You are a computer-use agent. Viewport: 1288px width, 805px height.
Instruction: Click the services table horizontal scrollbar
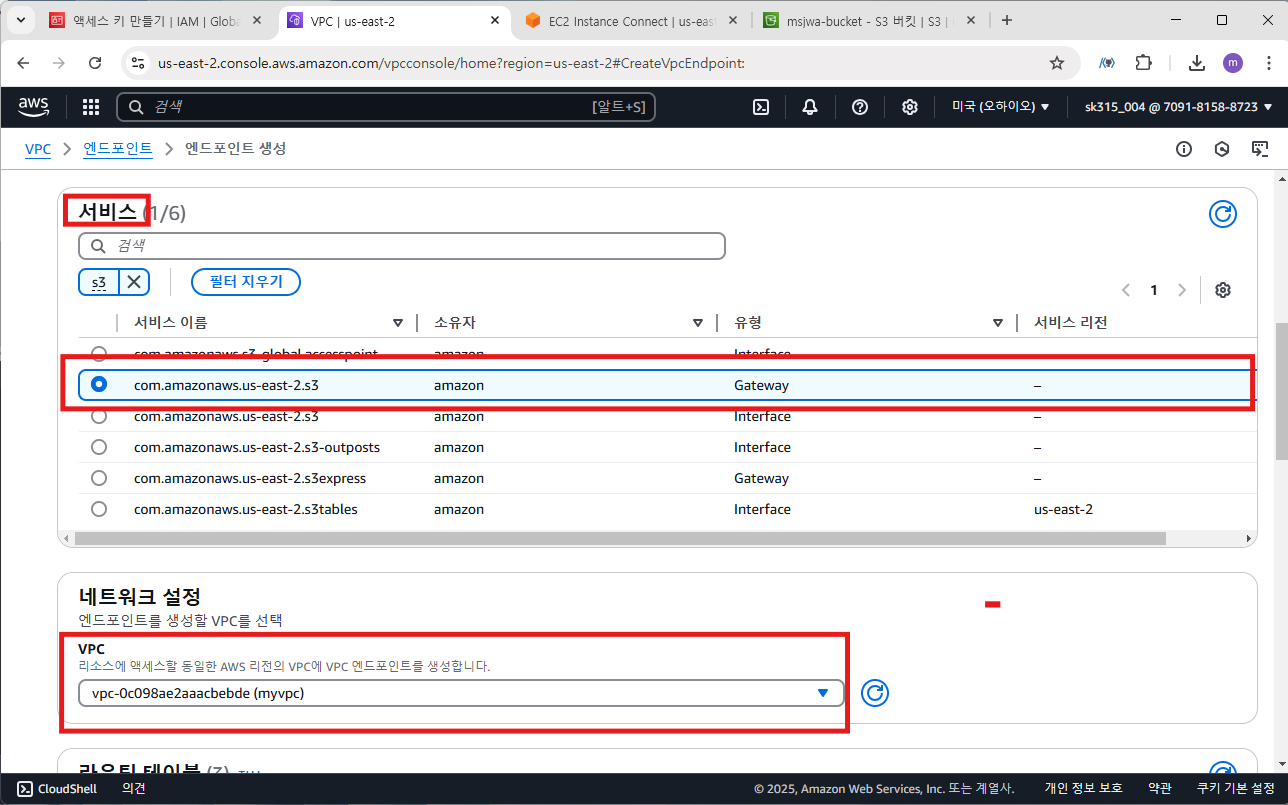click(x=620, y=538)
